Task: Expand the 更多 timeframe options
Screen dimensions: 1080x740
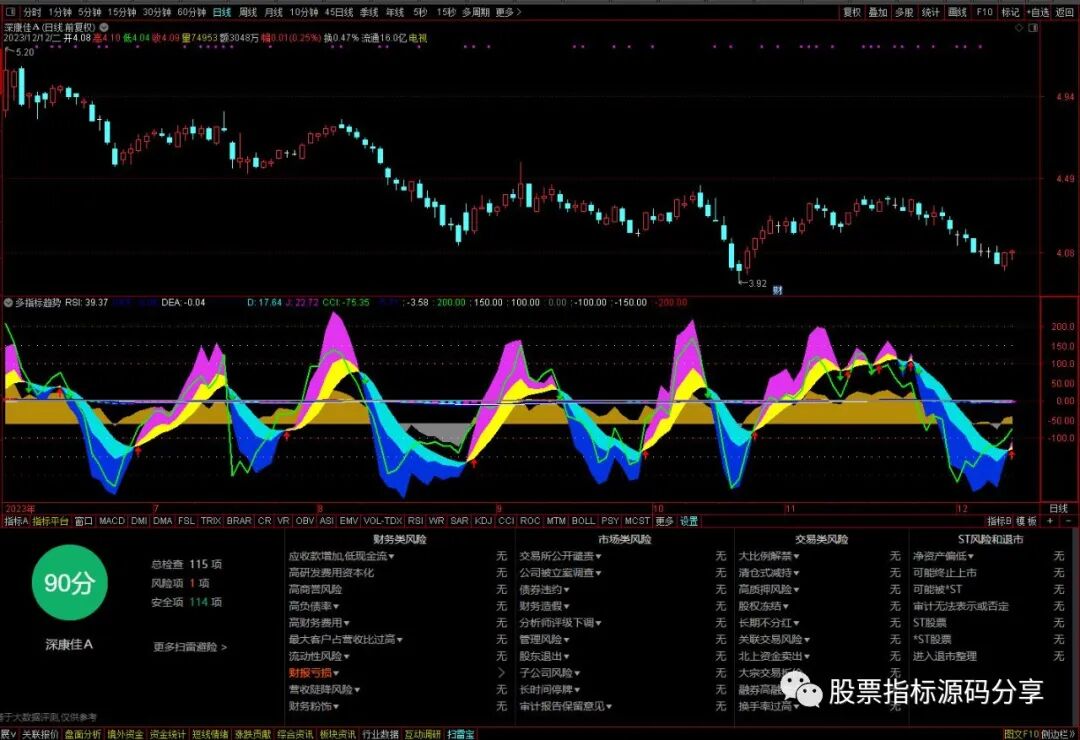Action: (x=508, y=12)
